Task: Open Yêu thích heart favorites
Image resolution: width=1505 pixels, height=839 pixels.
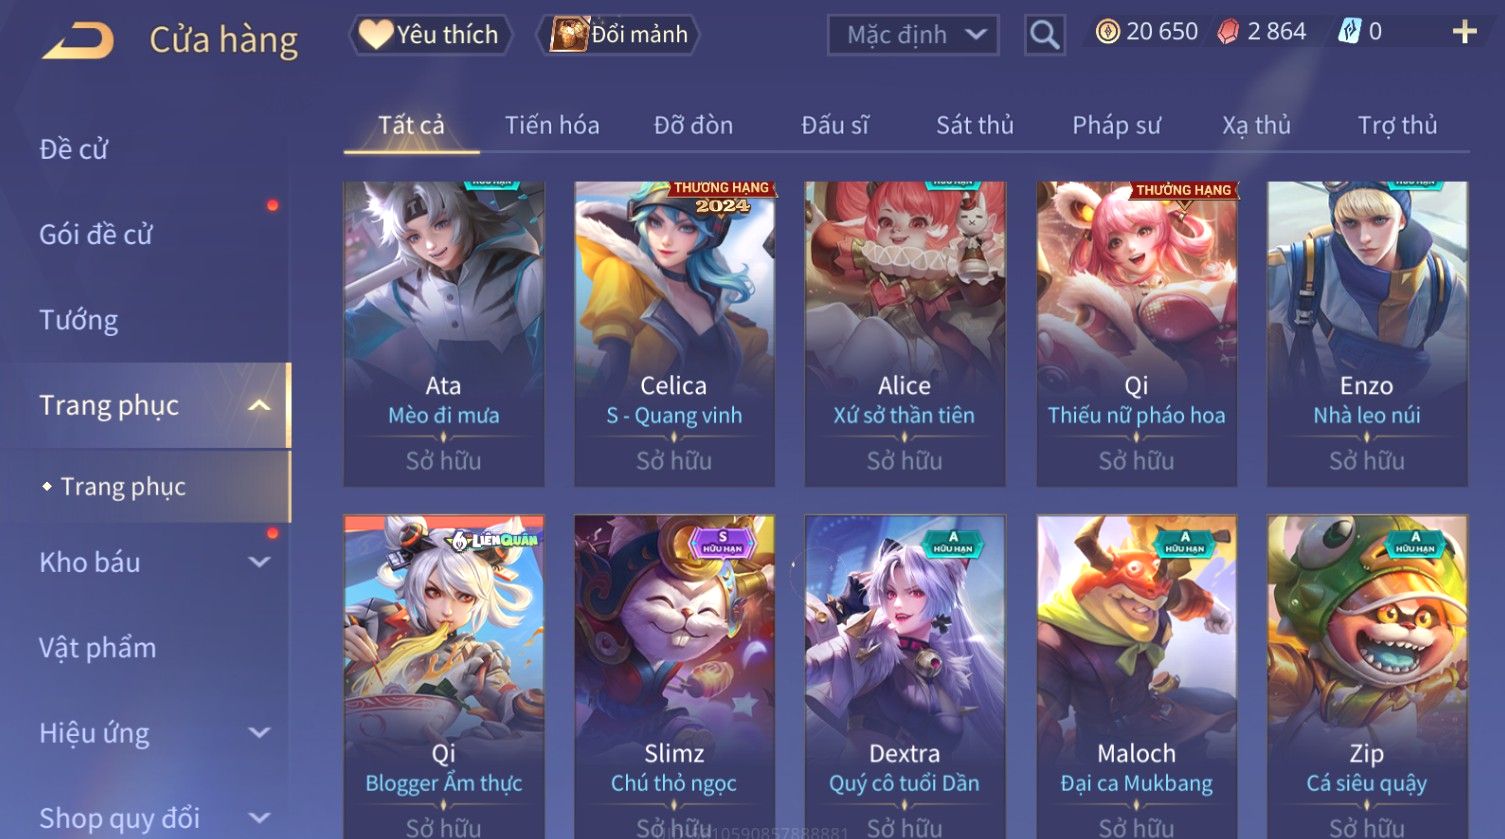Action: pos(375,34)
